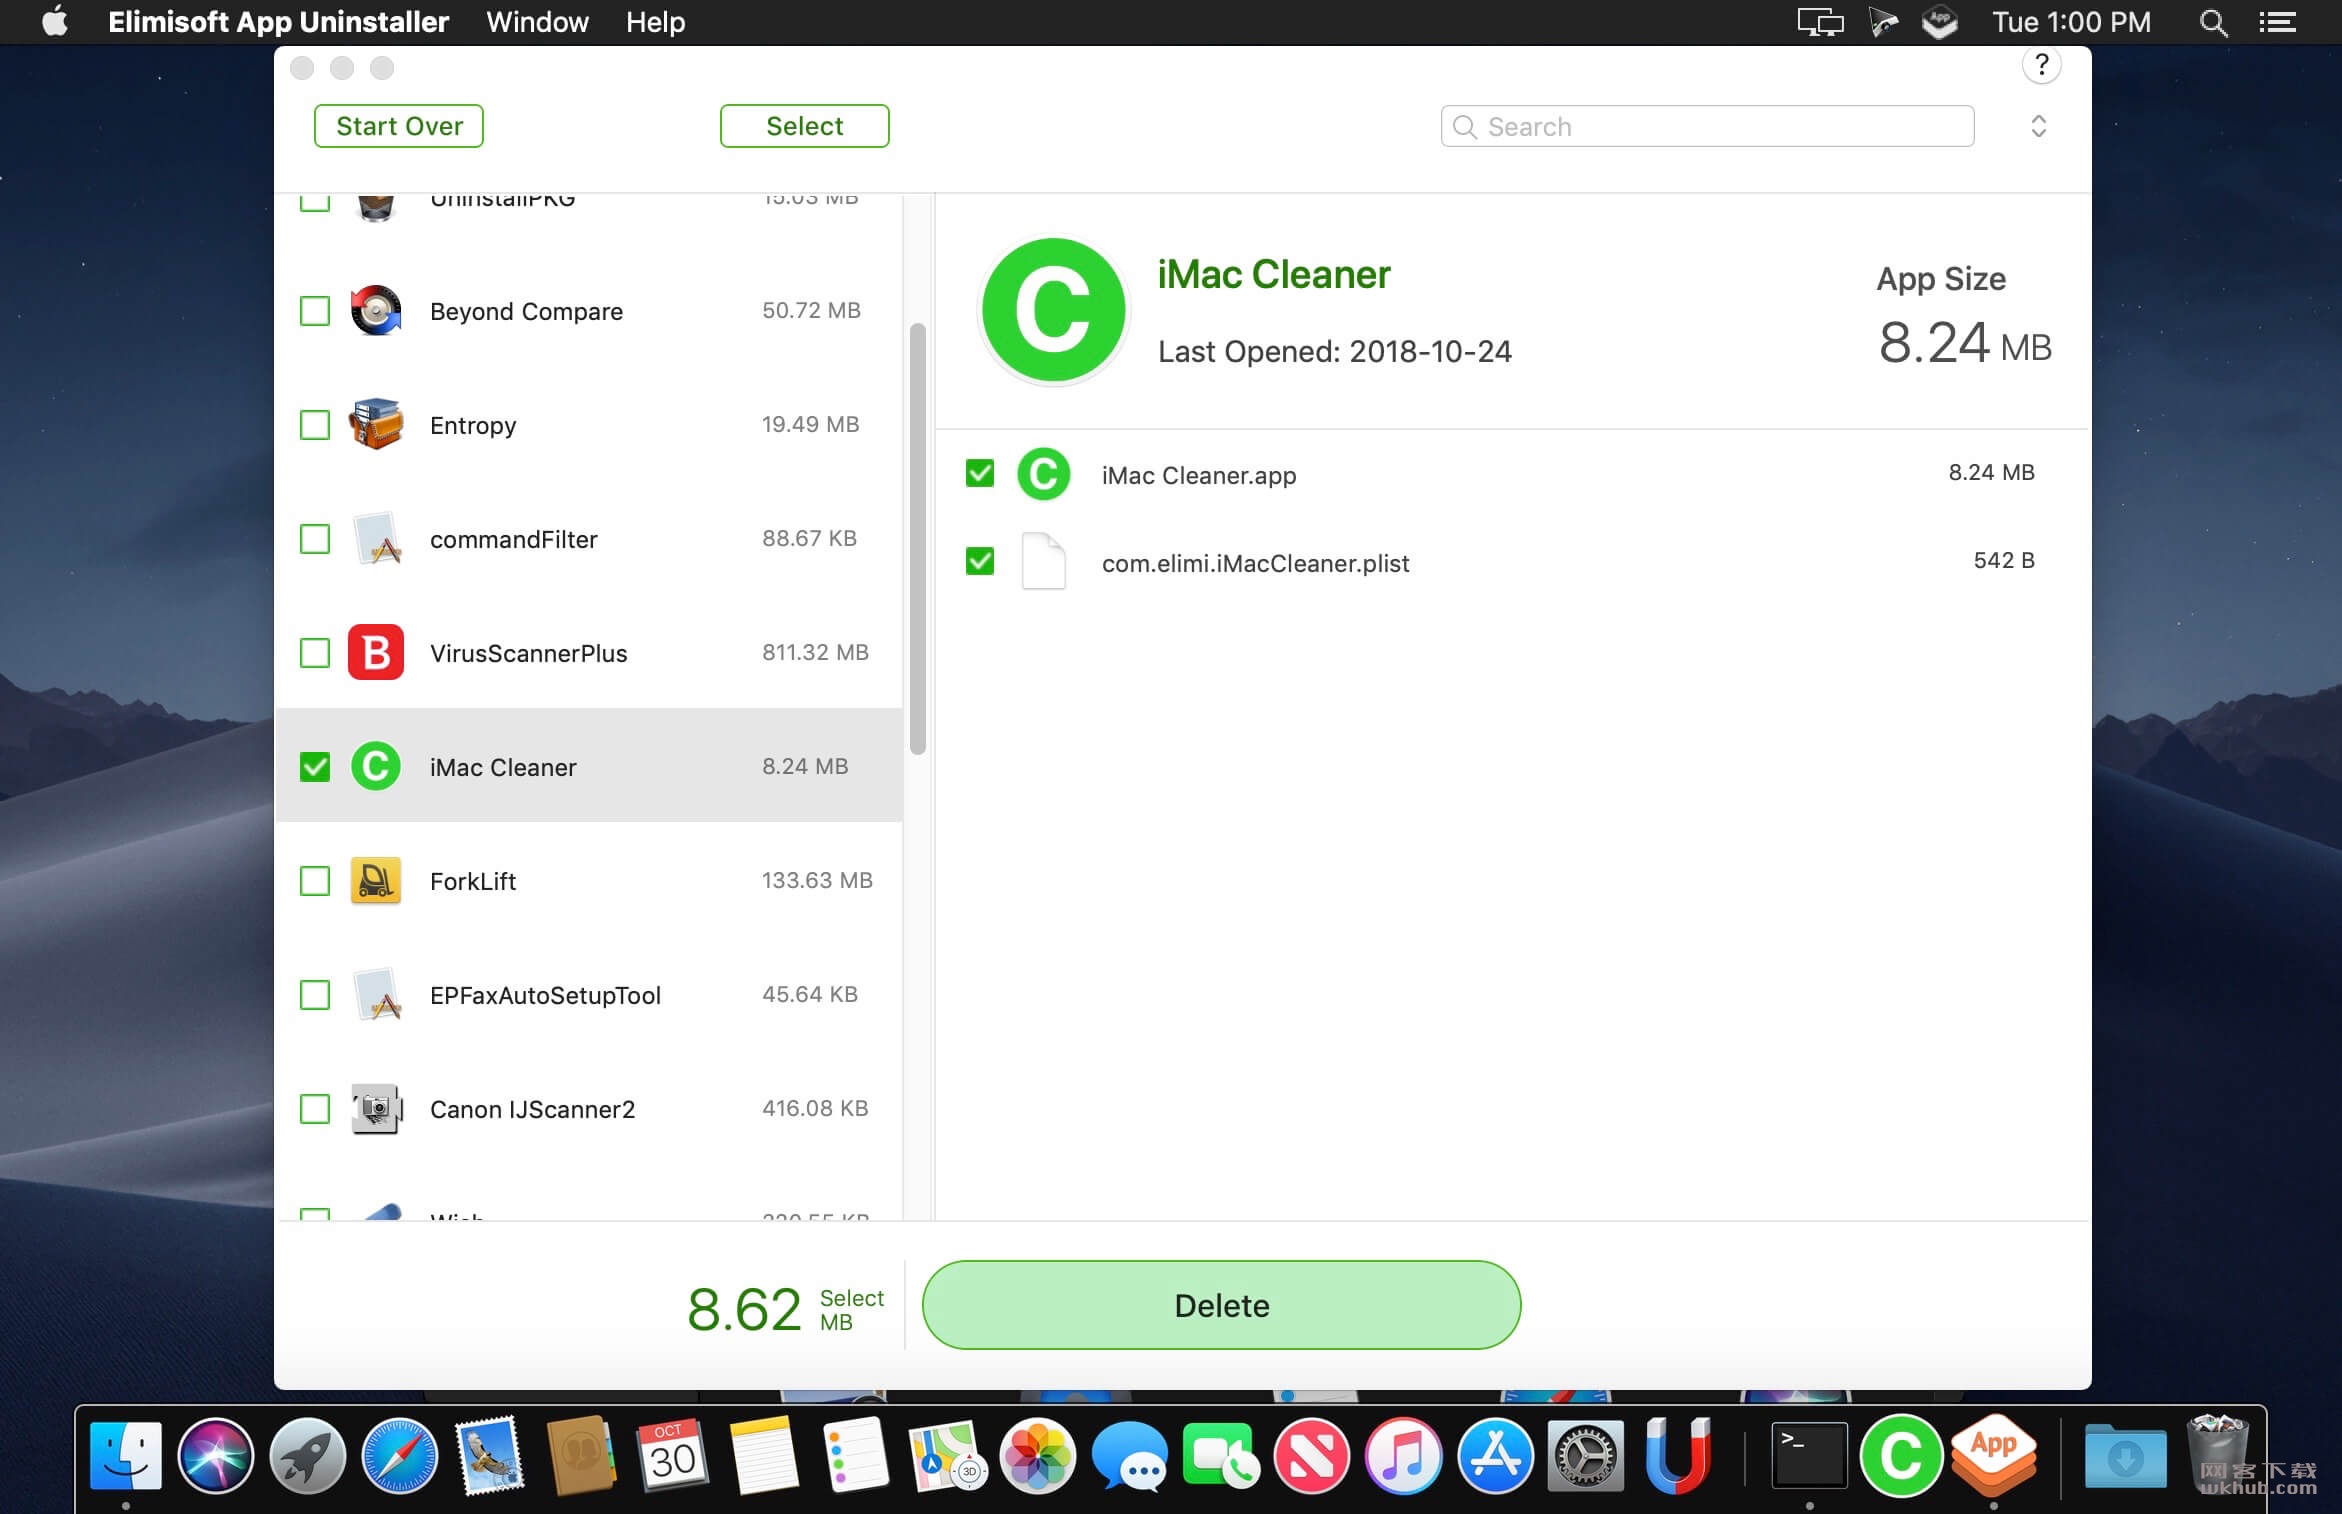The image size is (2342, 1514).
Task: Uncheck the com.elimi.iMacCleaner.plist checkbox
Action: click(980, 561)
